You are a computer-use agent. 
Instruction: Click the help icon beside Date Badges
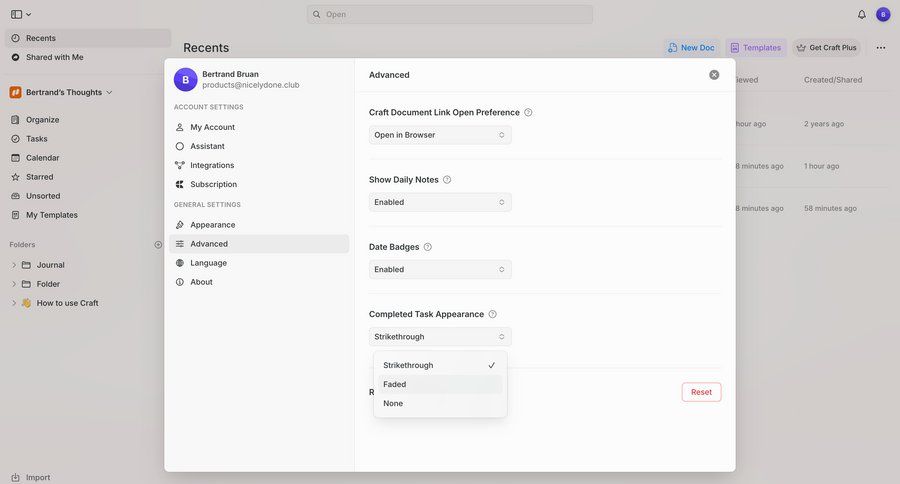point(428,247)
